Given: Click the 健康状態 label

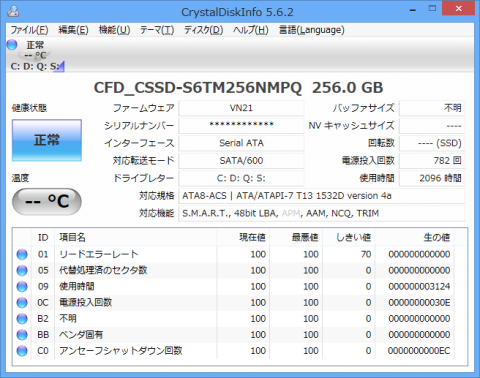Looking at the screenshot, I should (29, 108).
